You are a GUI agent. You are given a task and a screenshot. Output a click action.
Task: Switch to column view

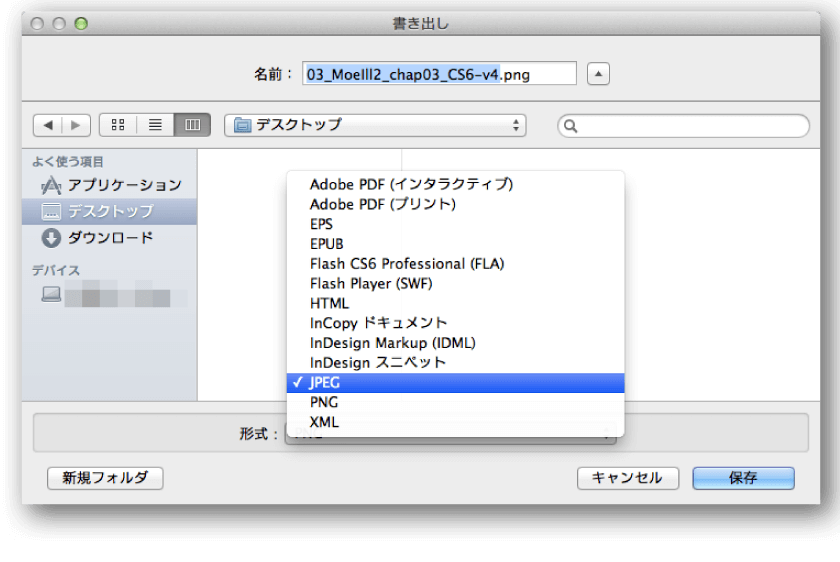pyautogui.click(x=192, y=125)
